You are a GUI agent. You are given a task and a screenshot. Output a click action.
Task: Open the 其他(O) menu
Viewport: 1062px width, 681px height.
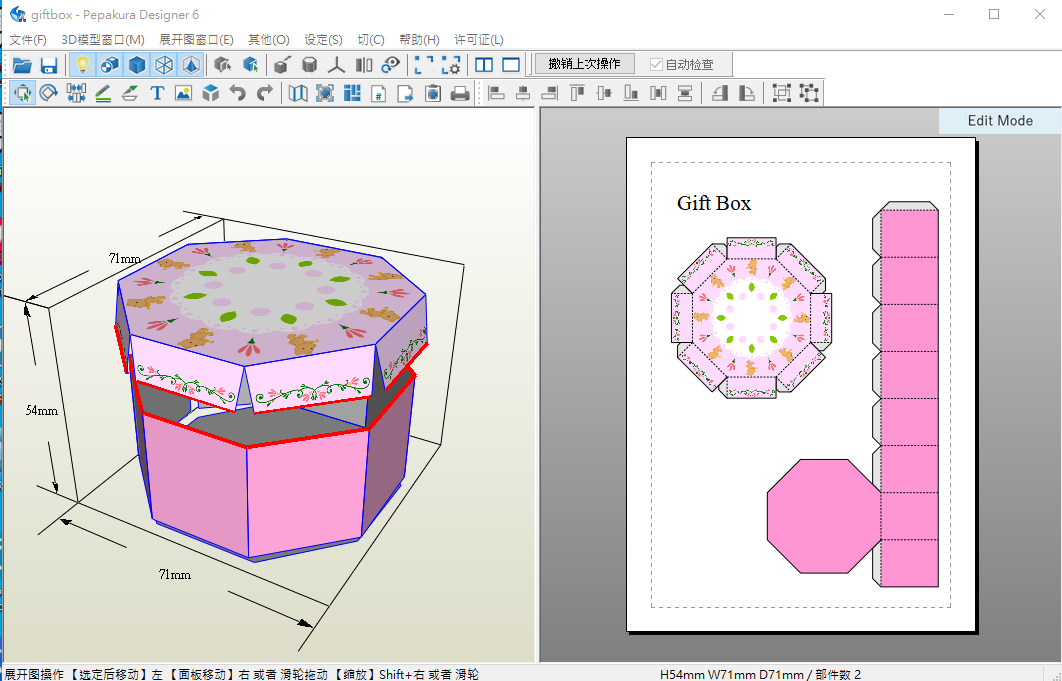[269, 40]
